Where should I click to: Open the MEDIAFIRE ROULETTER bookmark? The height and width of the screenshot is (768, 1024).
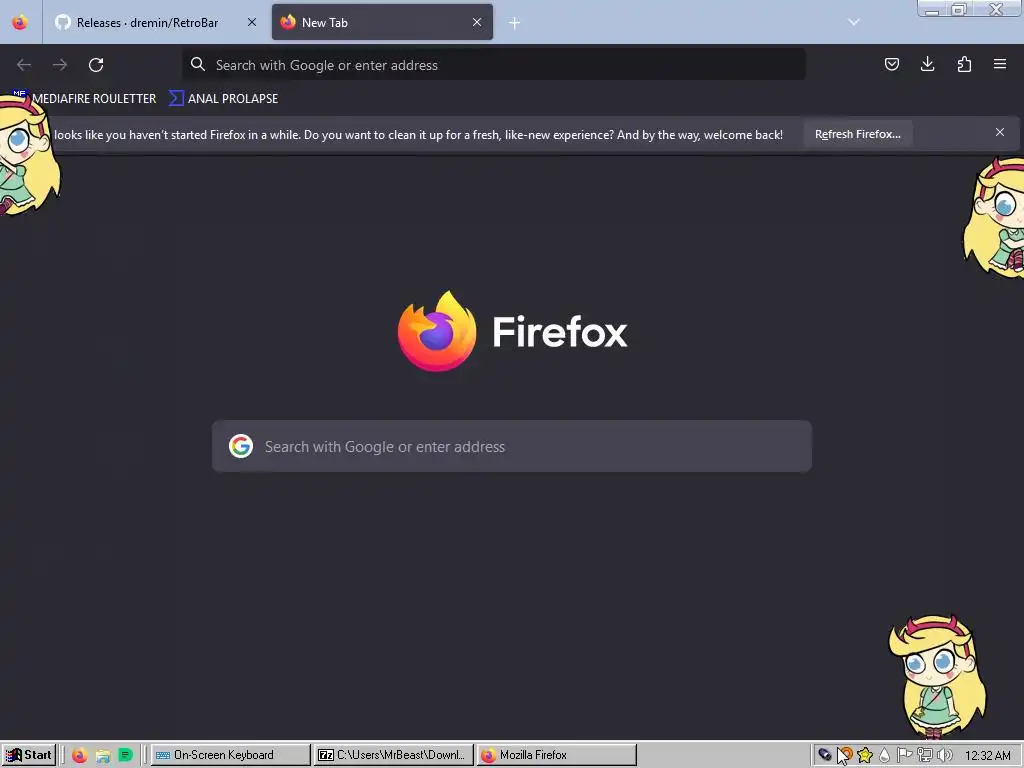click(x=85, y=99)
